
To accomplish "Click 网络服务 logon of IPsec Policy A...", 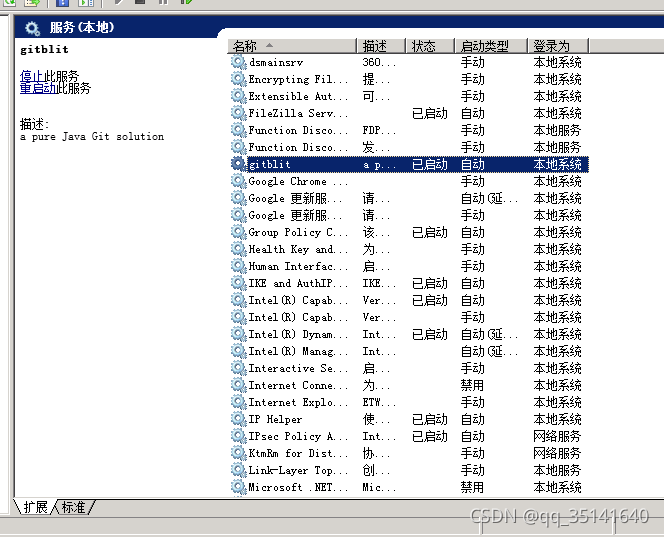I will tap(557, 436).
